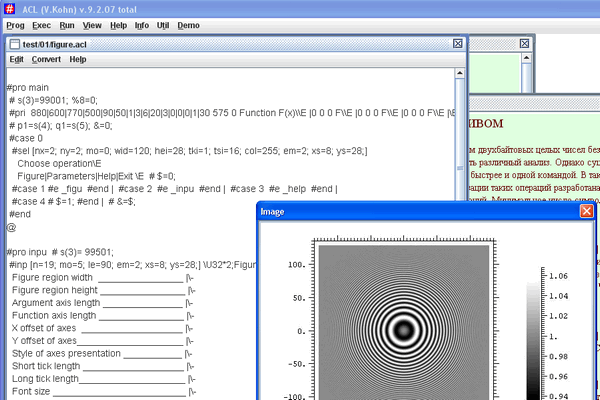Open the Run menu
The image size is (600, 400).
pyautogui.click(x=67, y=25)
